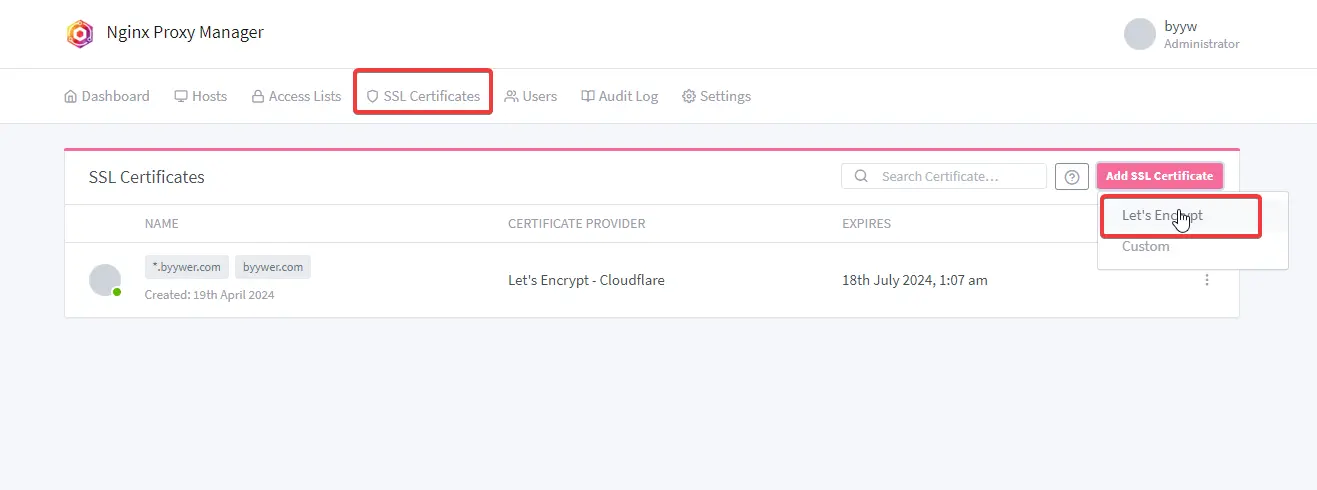Select the SSL Certificates tab
1317x490 pixels.
pos(423,96)
